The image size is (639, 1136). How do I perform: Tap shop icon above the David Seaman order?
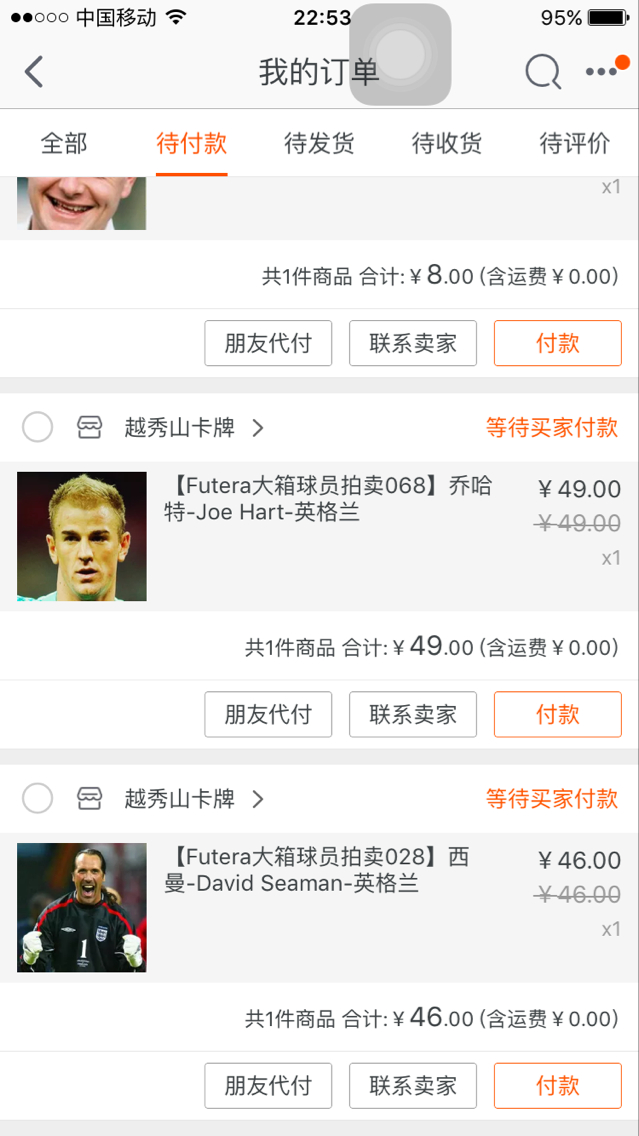coord(89,799)
